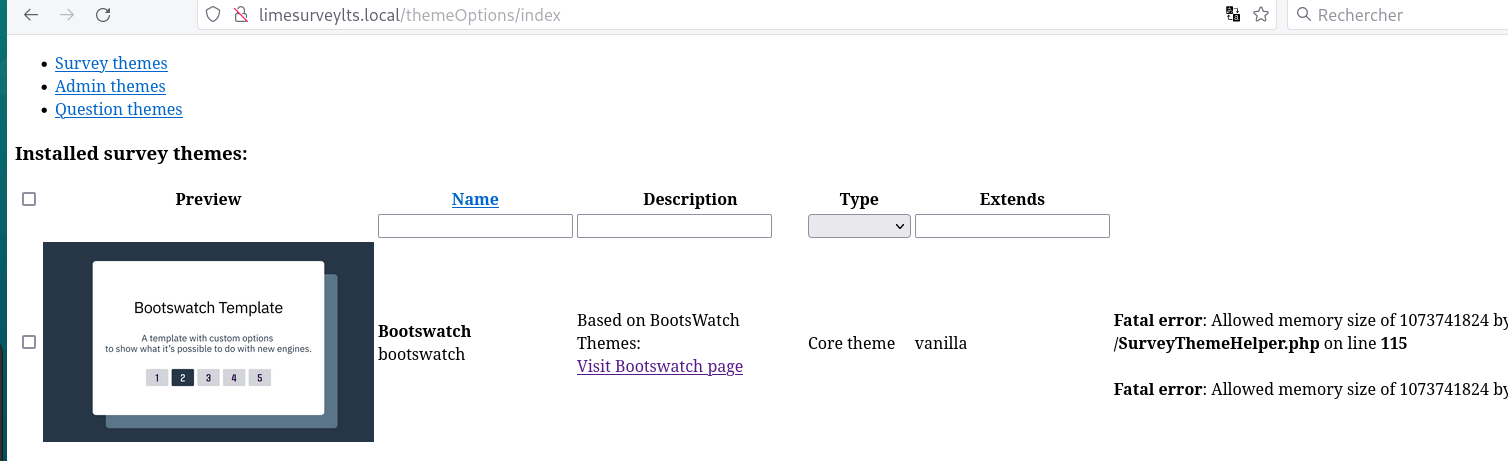The width and height of the screenshot is (1508, 461).
Task: Click the Extends filter input field
Action: pyautogui.click(x=1012, y=226)
